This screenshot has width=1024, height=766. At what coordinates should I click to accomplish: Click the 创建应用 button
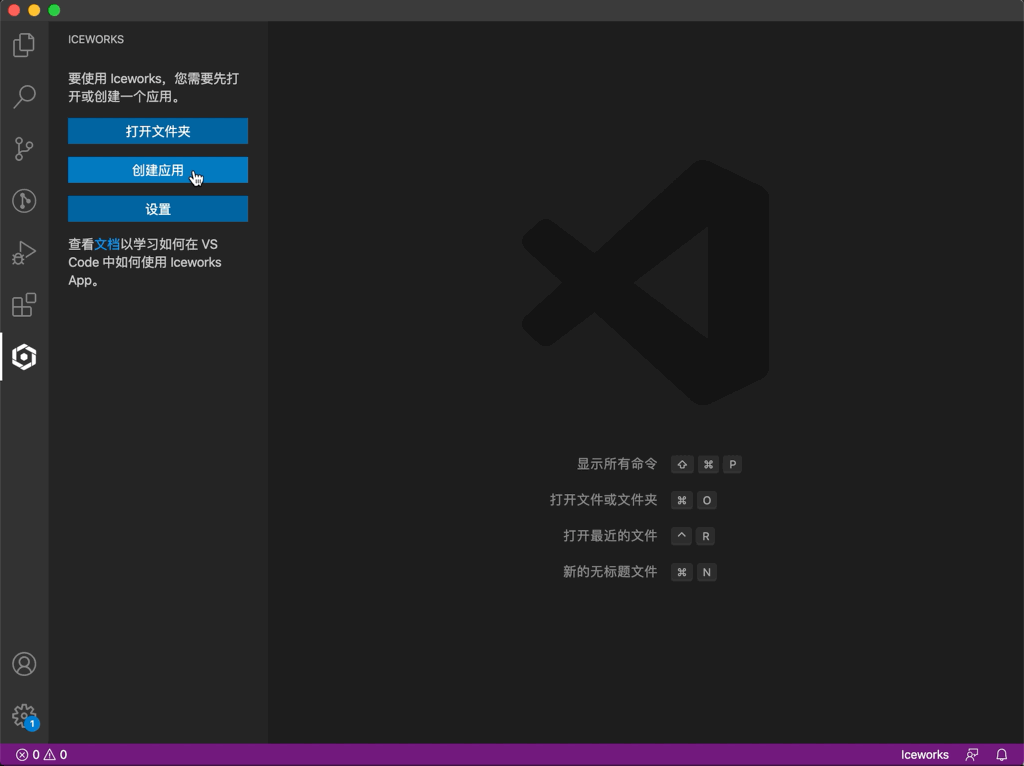click(158, 170)
